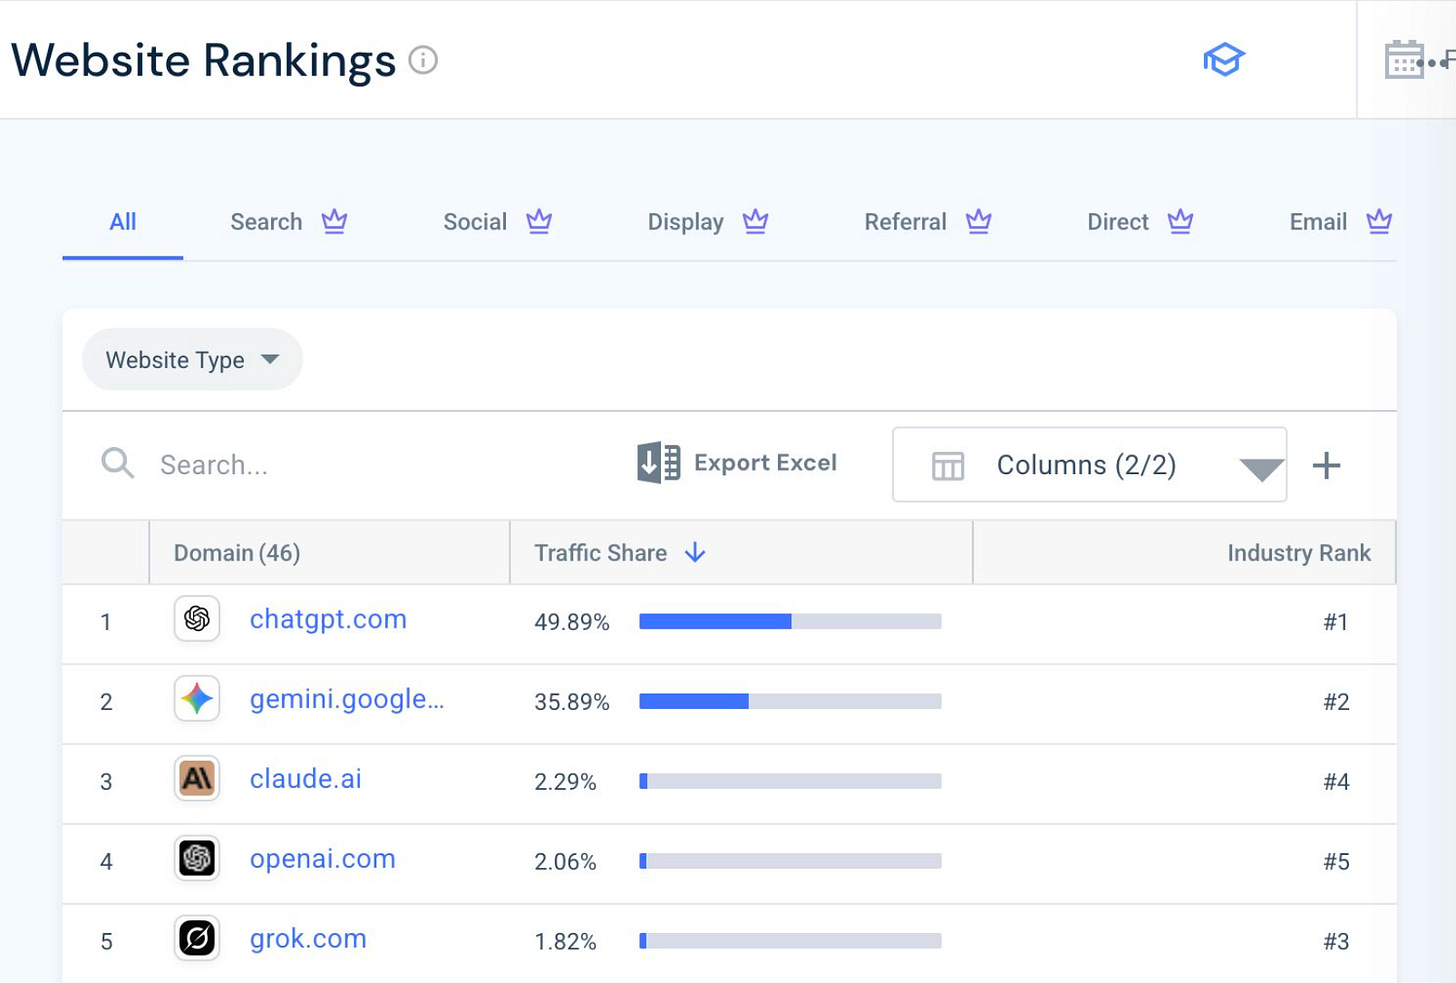
Task: Click the #5 industry rank cell
Action: [1336, 862]
